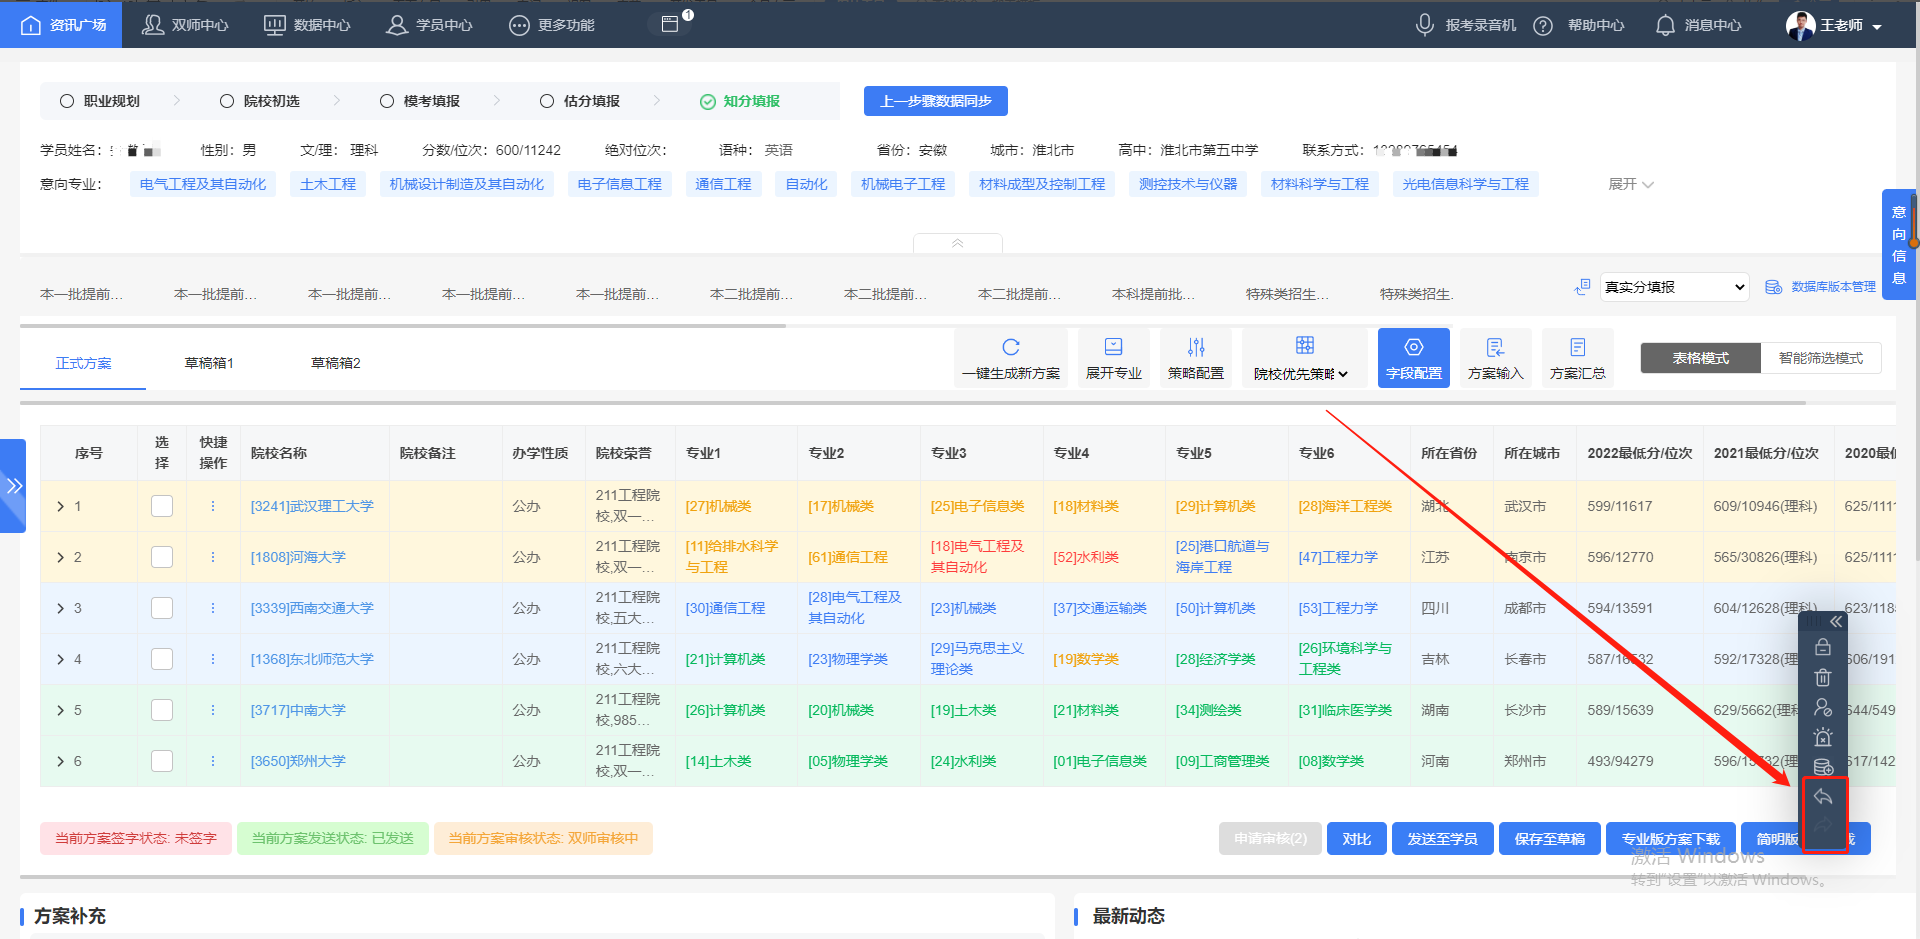Click the database-add icon in floating toolbar
The height and width of the screenshot is (939, 1920).
click(1823, 767)
